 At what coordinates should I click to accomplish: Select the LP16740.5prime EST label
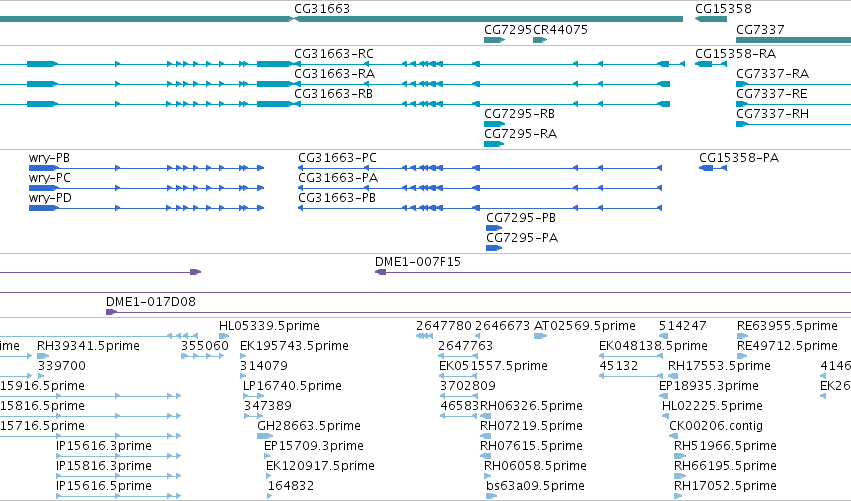[292, 386]
